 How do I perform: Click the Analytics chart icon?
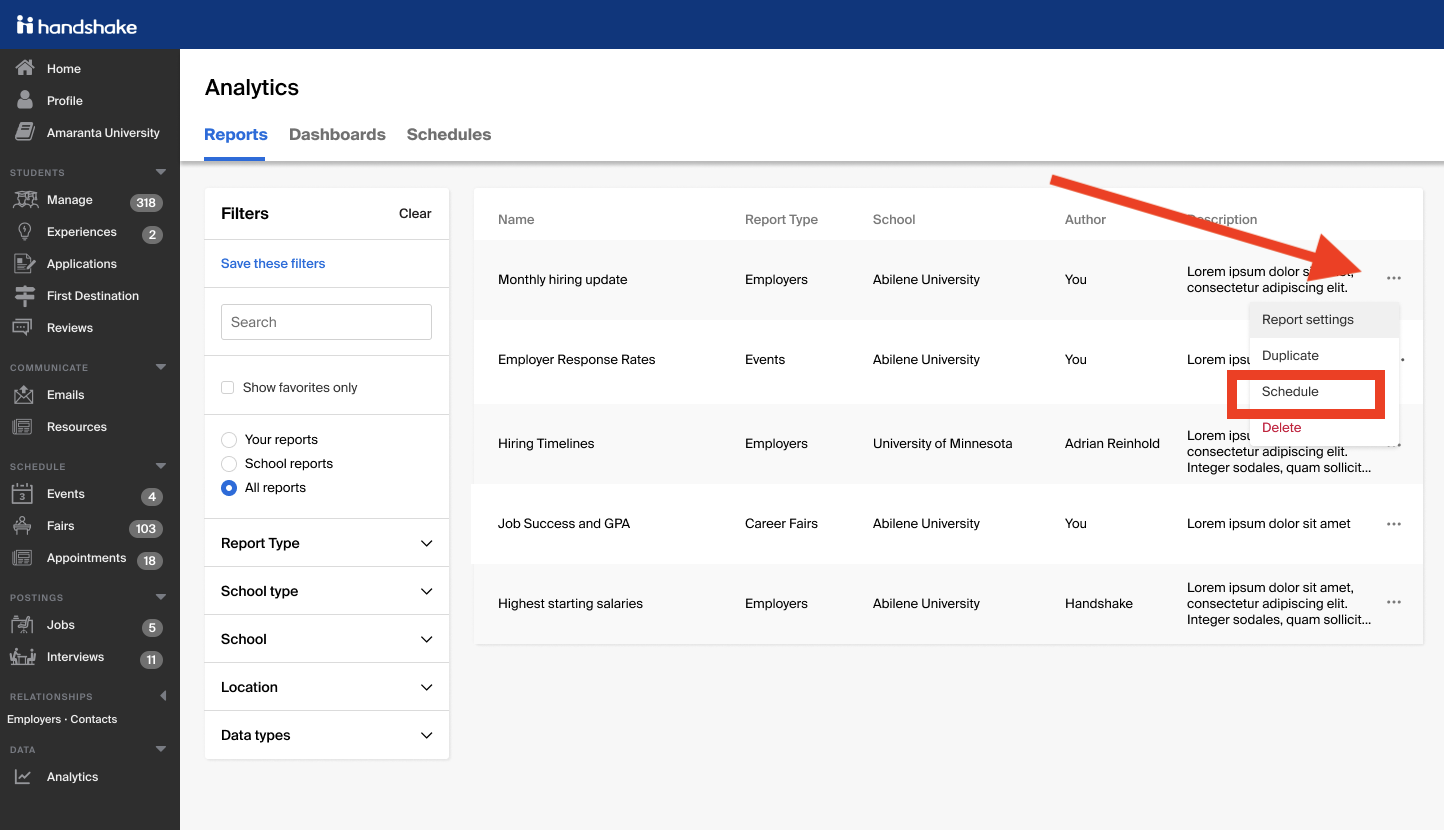tap(23, 777)
